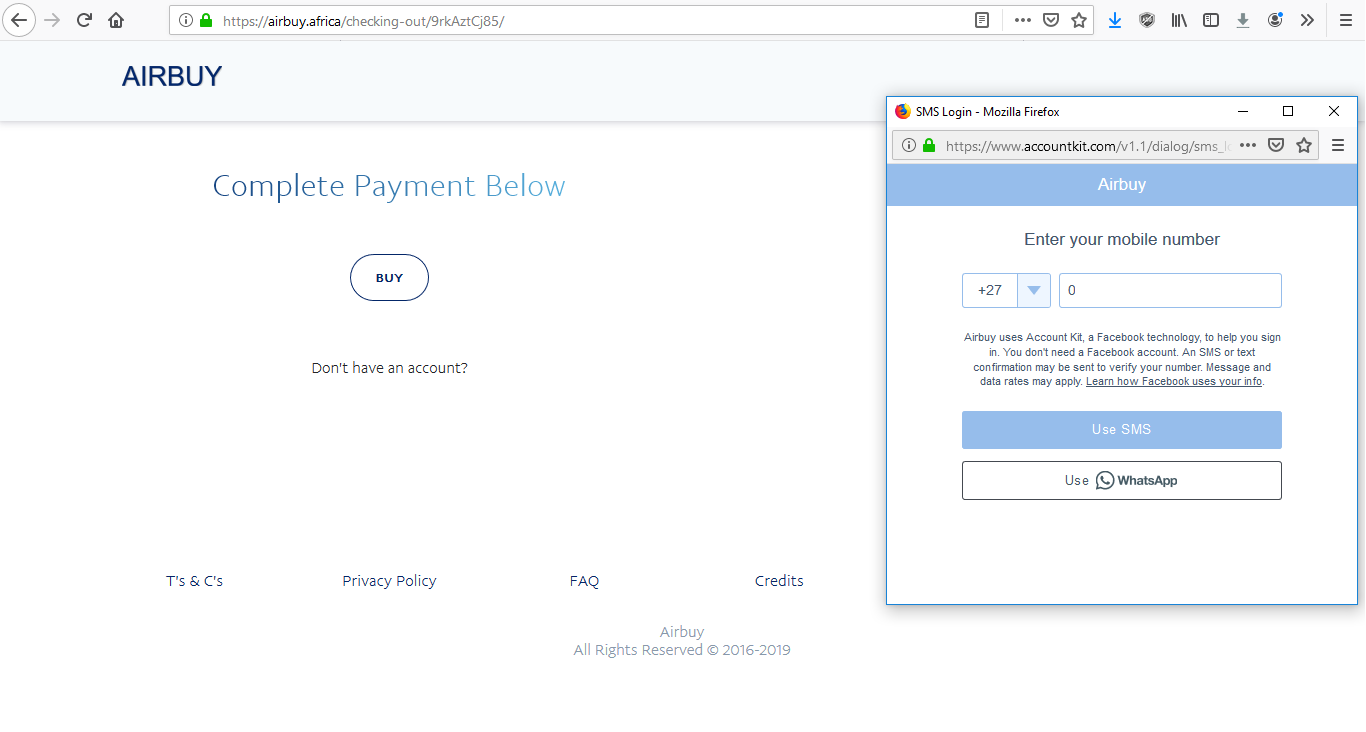Open the Library bookshelf icon
The width and height of the screenshot is (1366, 732).
tap(1179, 20)
